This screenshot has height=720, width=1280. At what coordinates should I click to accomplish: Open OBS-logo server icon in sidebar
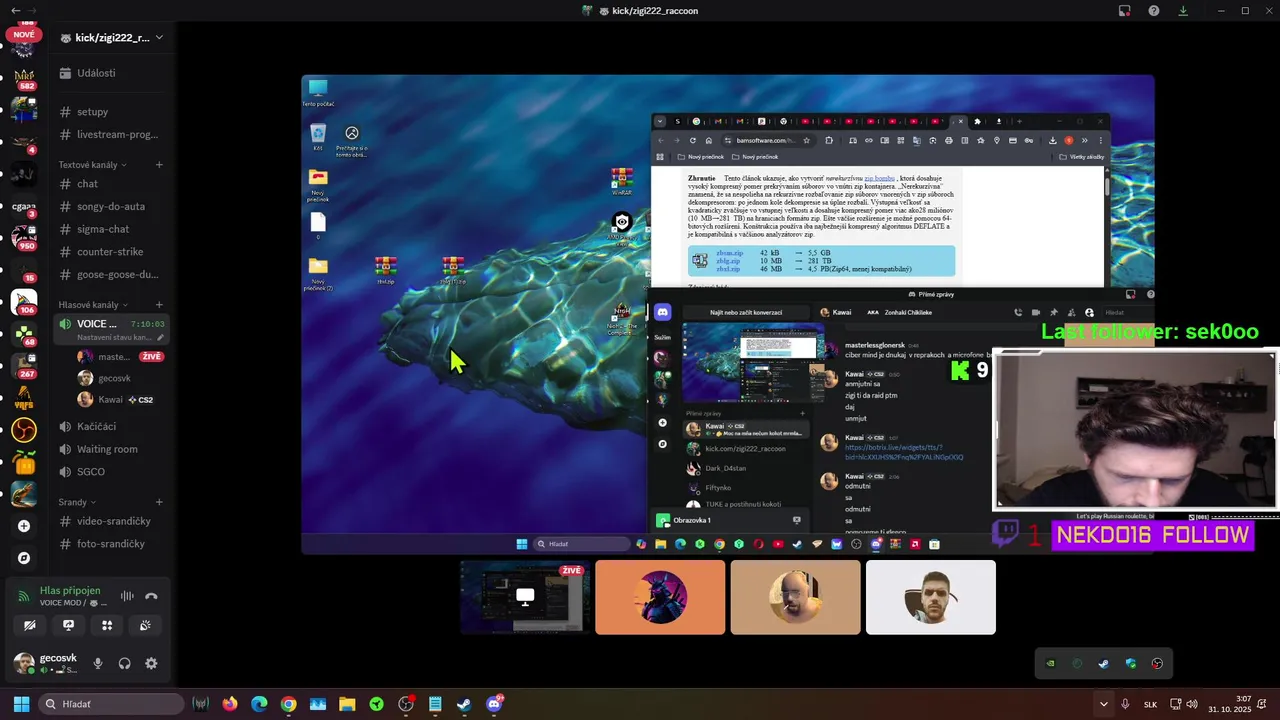[x=24, y=430]
